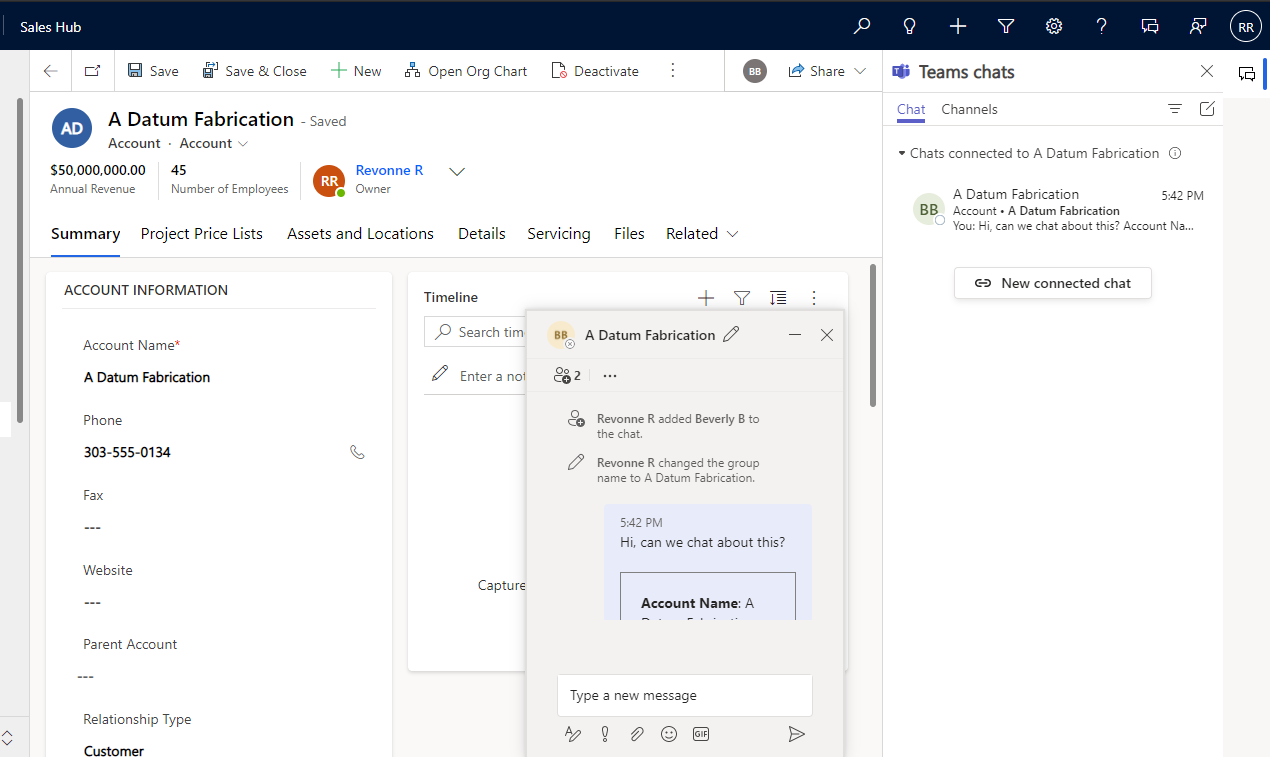Screen dimensions: 1270x757
Task: Open the Related dropdown tab
Action: tap(702, 234)
